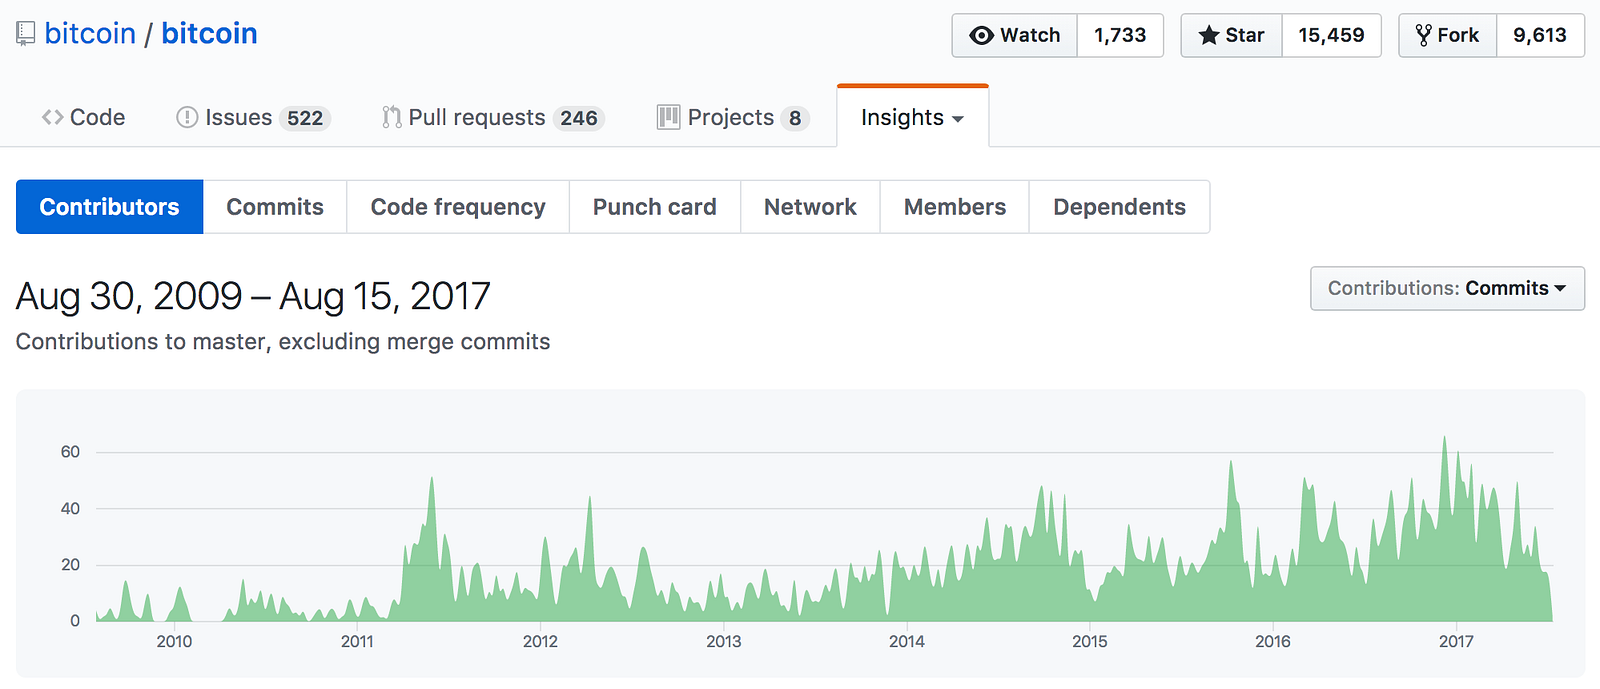Click the 40 value on y-axis
The width and height of the screenshot is (1600, 689).
point(70,508)
